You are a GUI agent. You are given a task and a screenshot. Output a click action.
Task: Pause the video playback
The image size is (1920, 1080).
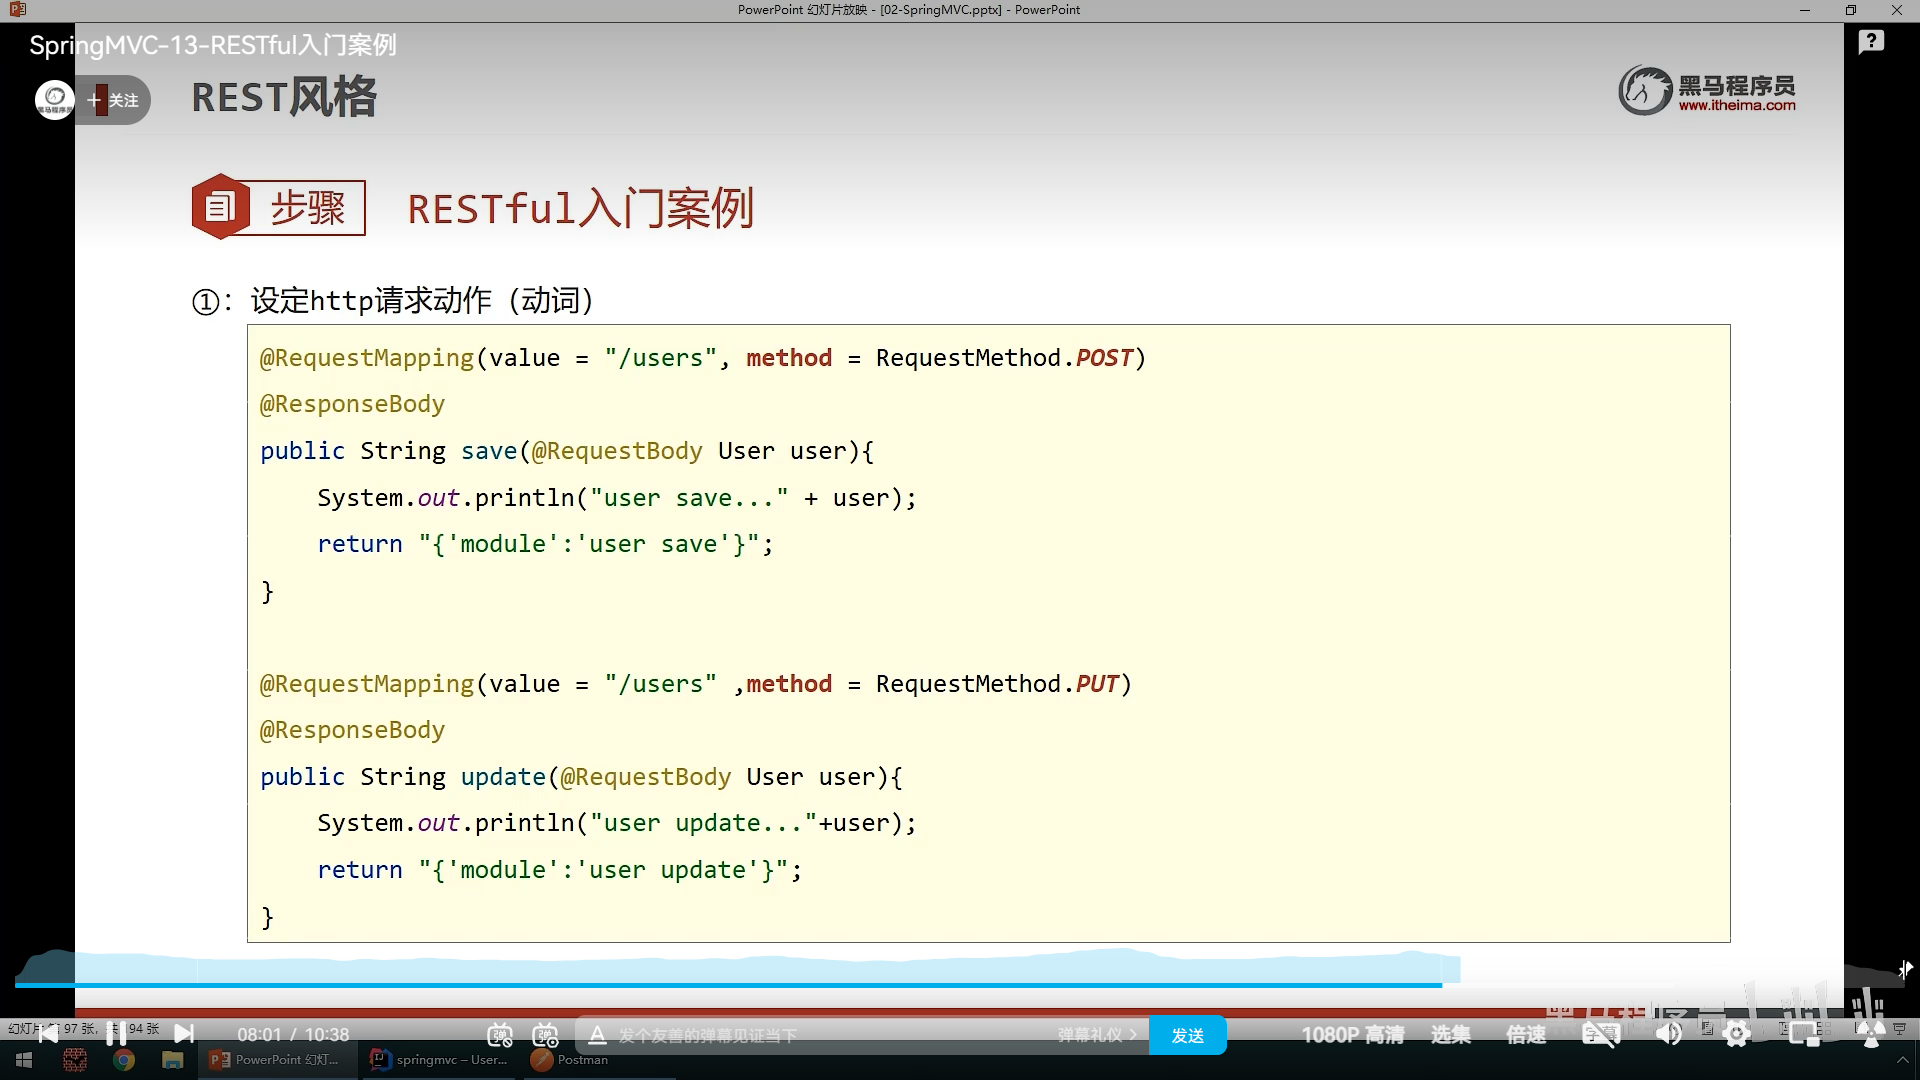click(x=116, y=1034)
